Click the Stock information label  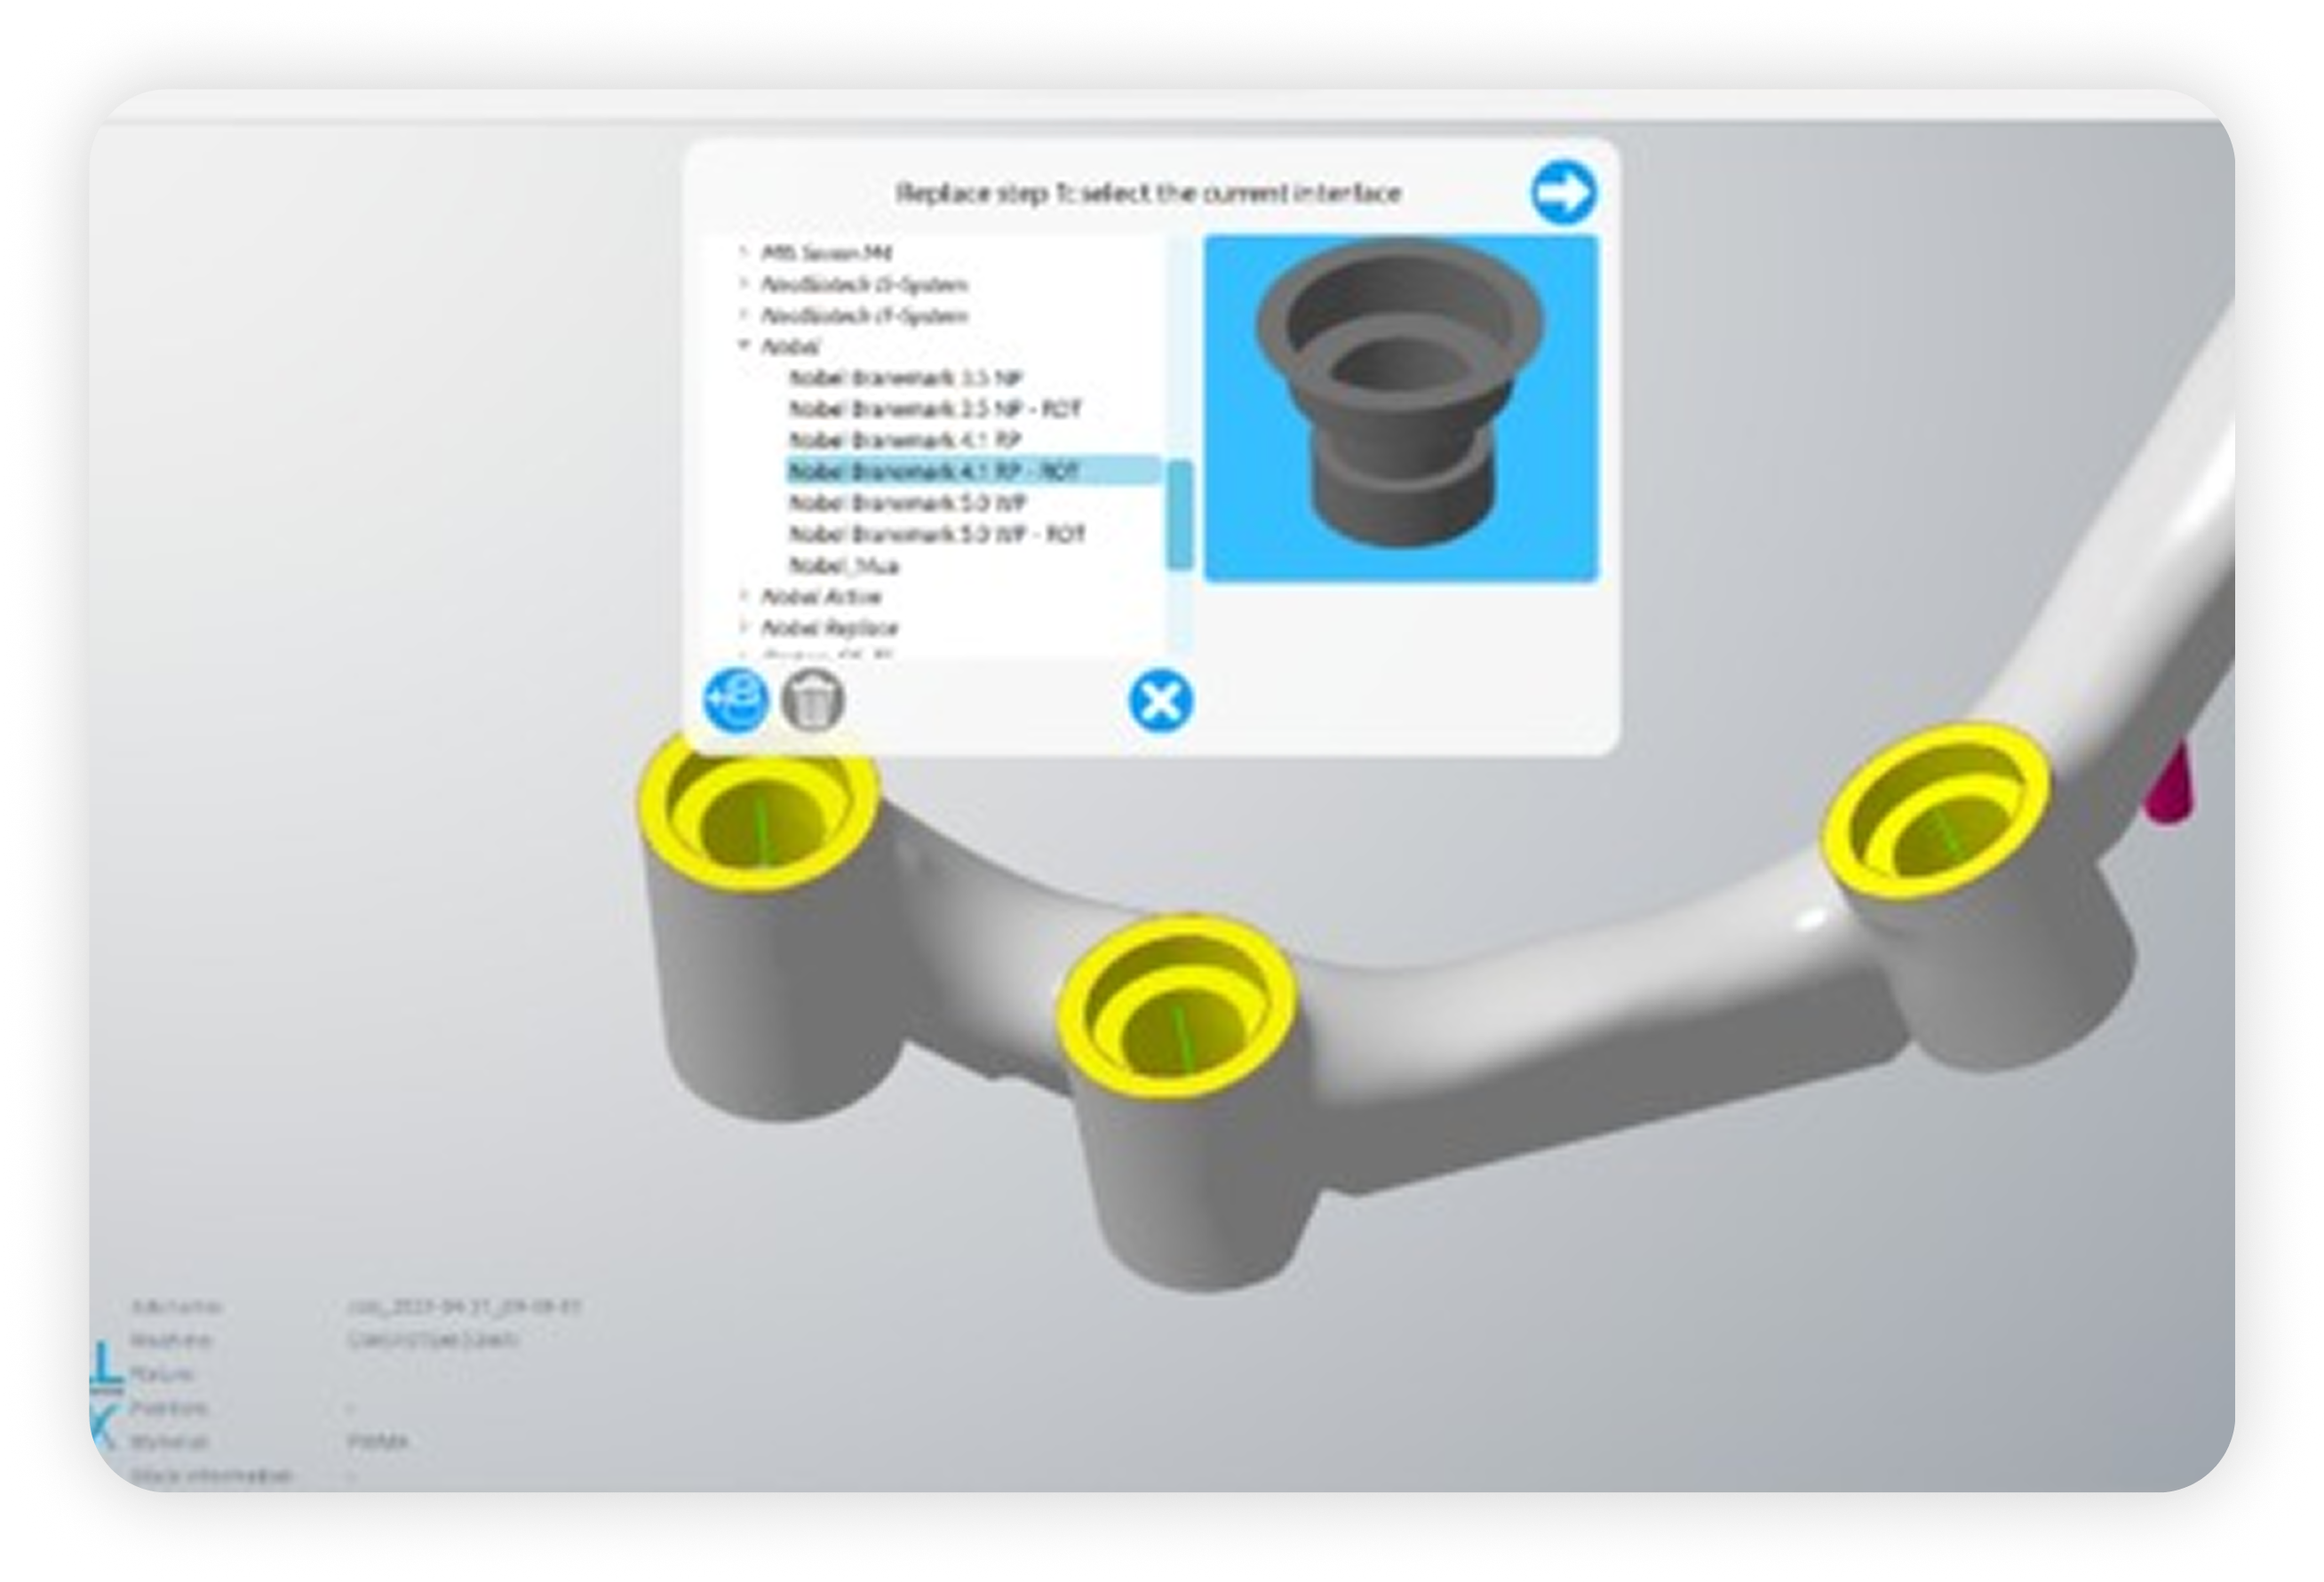coord(211,1475)
